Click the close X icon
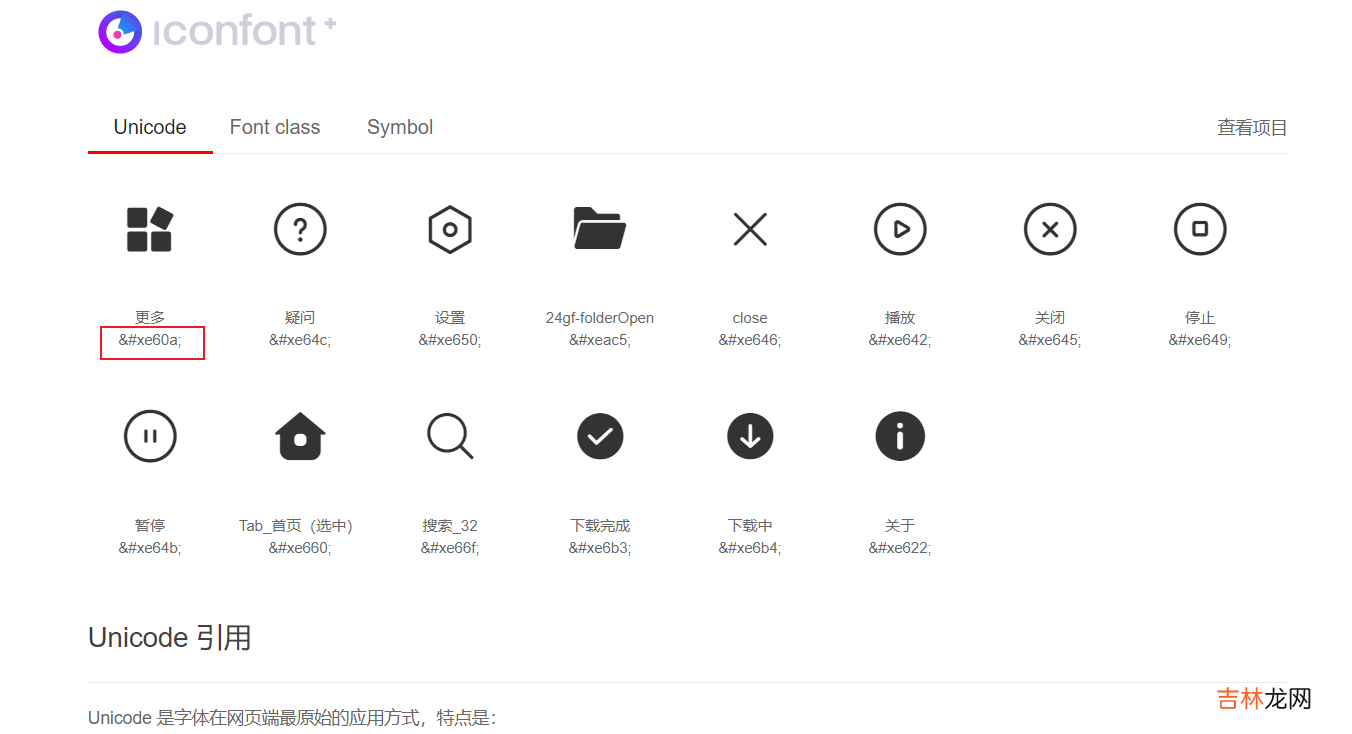This screenshot has height=734, width=1352. [750, 229]
